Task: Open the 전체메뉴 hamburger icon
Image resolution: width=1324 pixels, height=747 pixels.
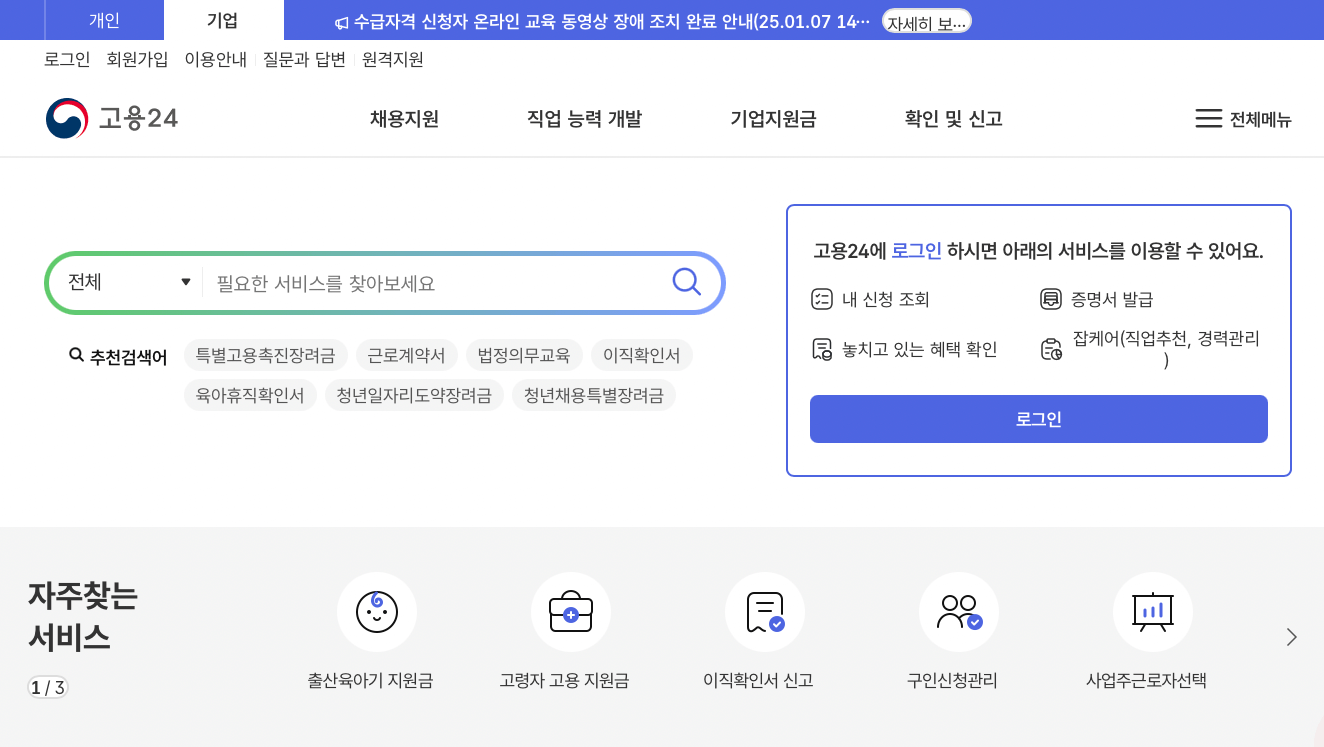Action: [1208, 118]
